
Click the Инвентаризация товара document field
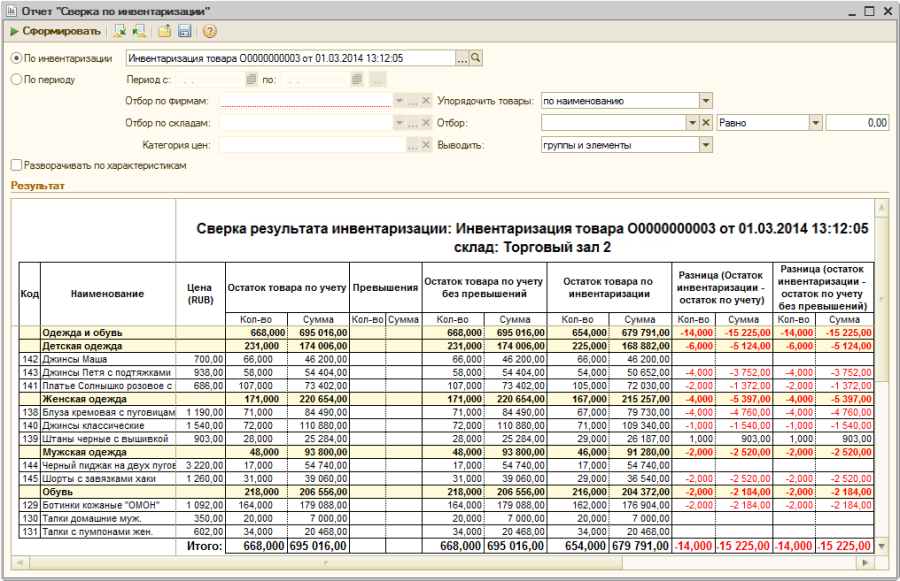(290, 58)
